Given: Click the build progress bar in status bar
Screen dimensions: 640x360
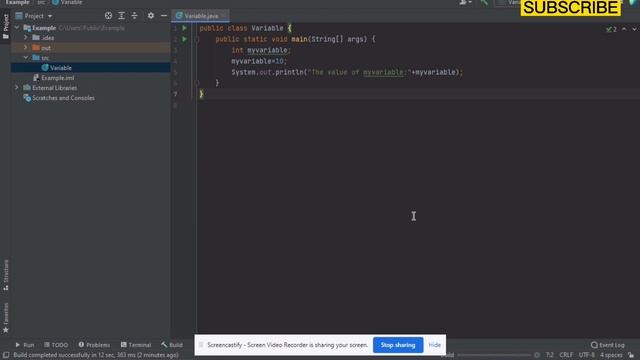Looking at the screenshot, I should (x=494, y=355).
